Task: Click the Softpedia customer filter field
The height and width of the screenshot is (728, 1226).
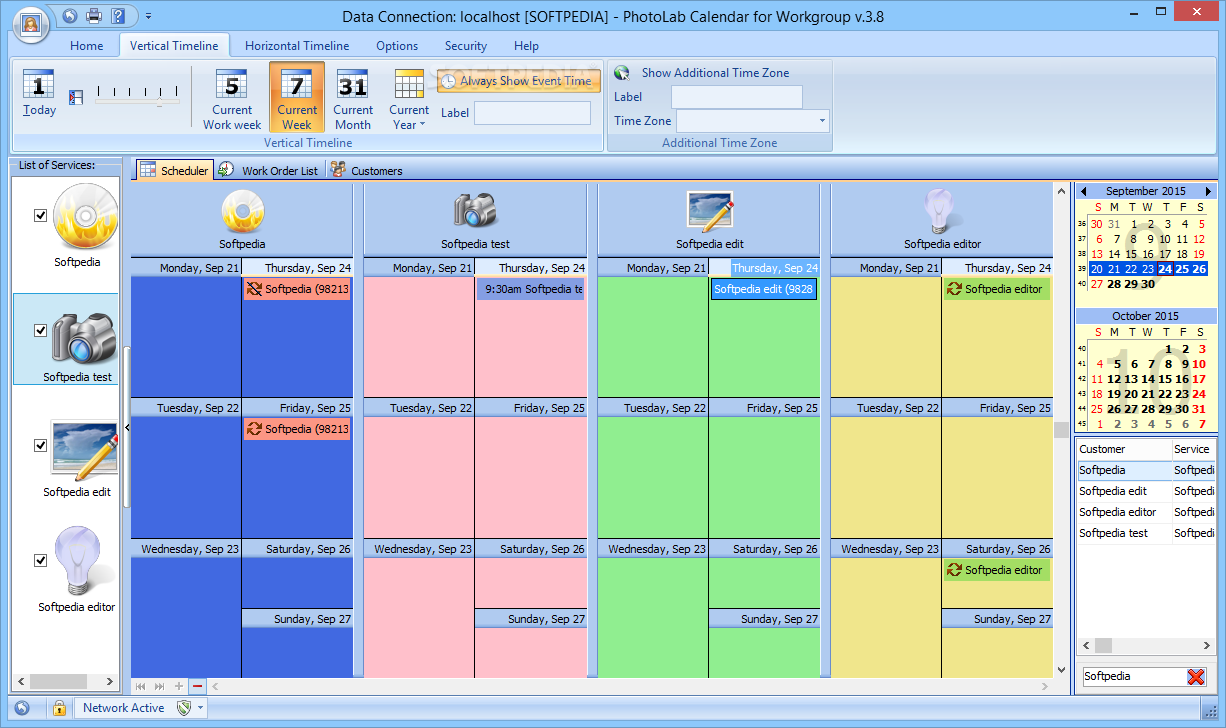Action: point(1132,677)
